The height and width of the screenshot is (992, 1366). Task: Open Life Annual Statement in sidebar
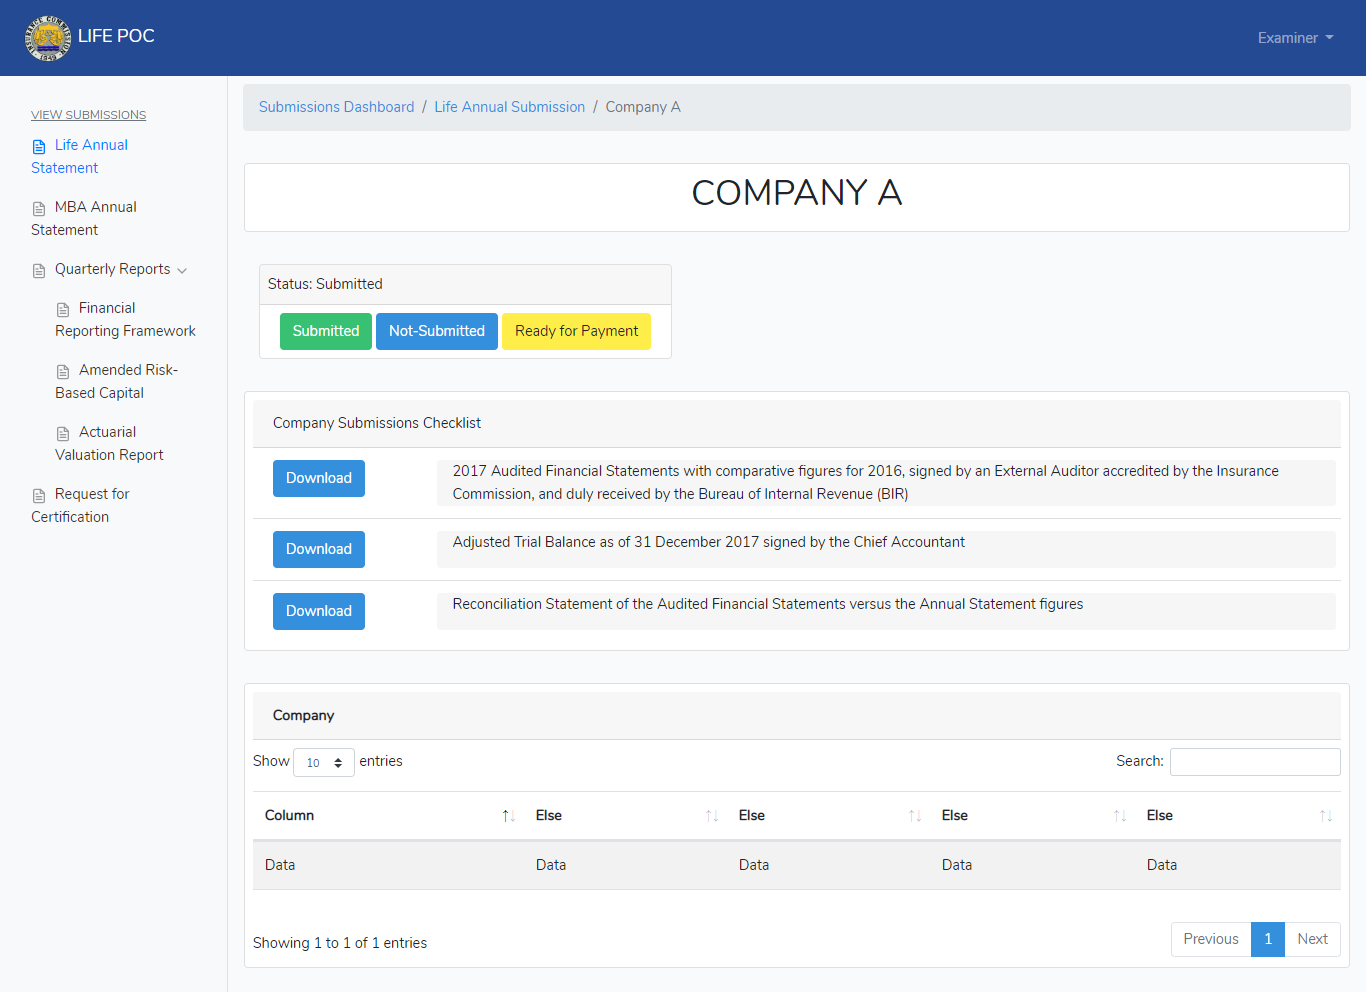point(80,156)
